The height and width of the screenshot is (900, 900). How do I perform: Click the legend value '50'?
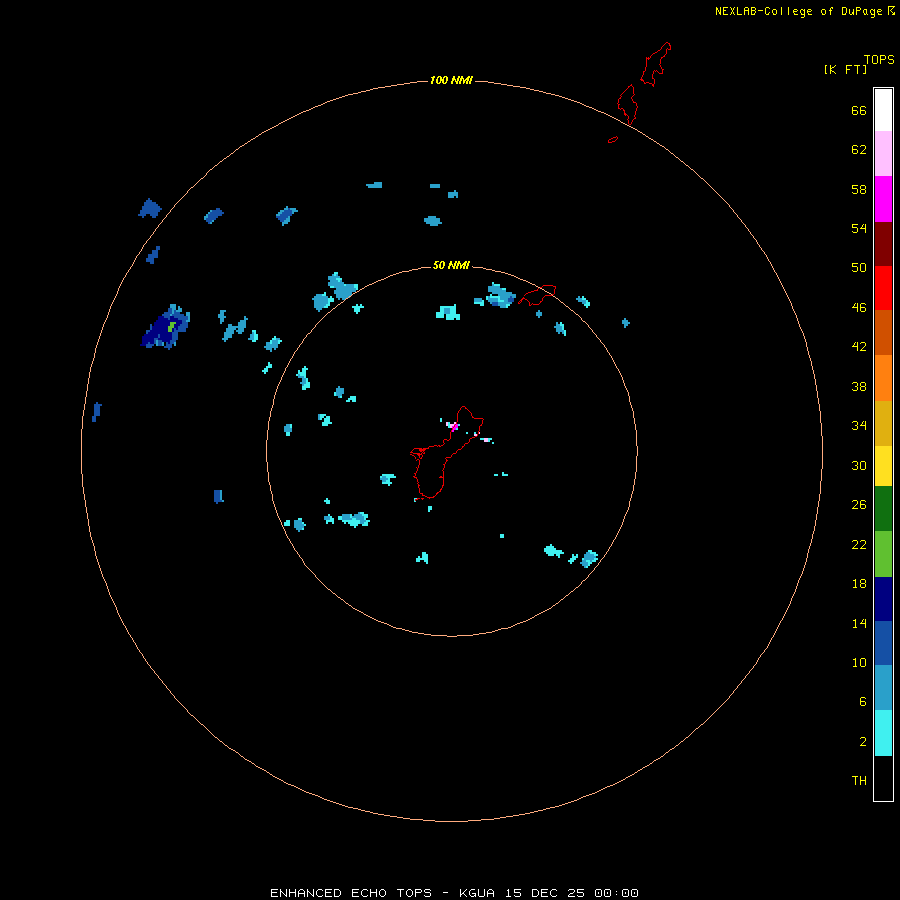coord(859,268)
